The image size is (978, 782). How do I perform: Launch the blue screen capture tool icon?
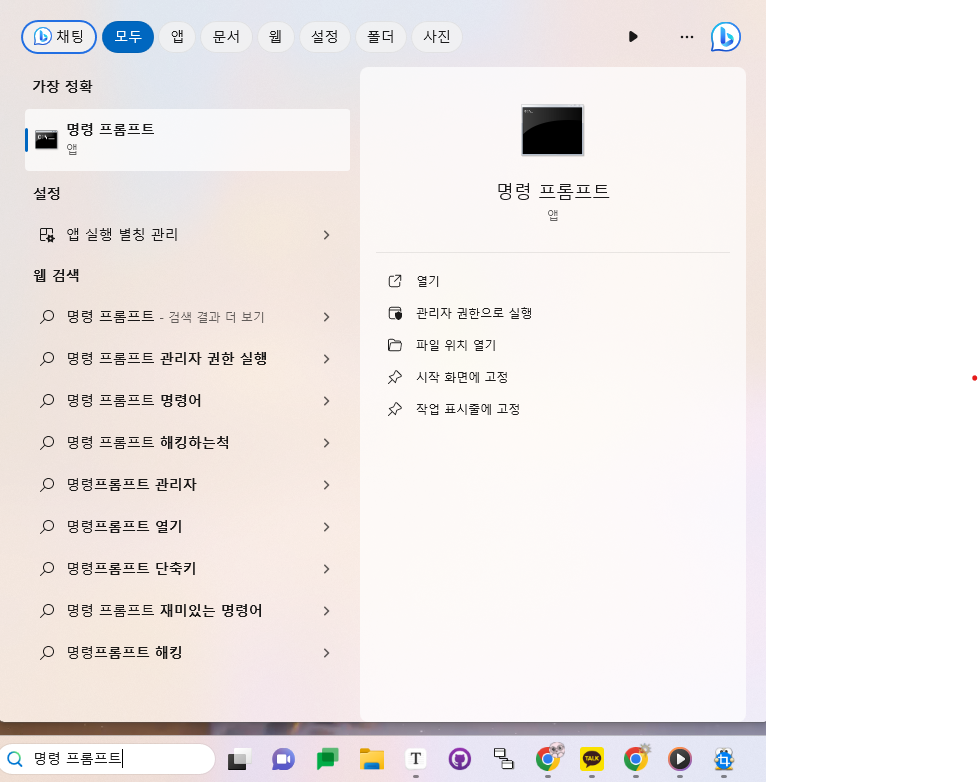tap(724, 759)
